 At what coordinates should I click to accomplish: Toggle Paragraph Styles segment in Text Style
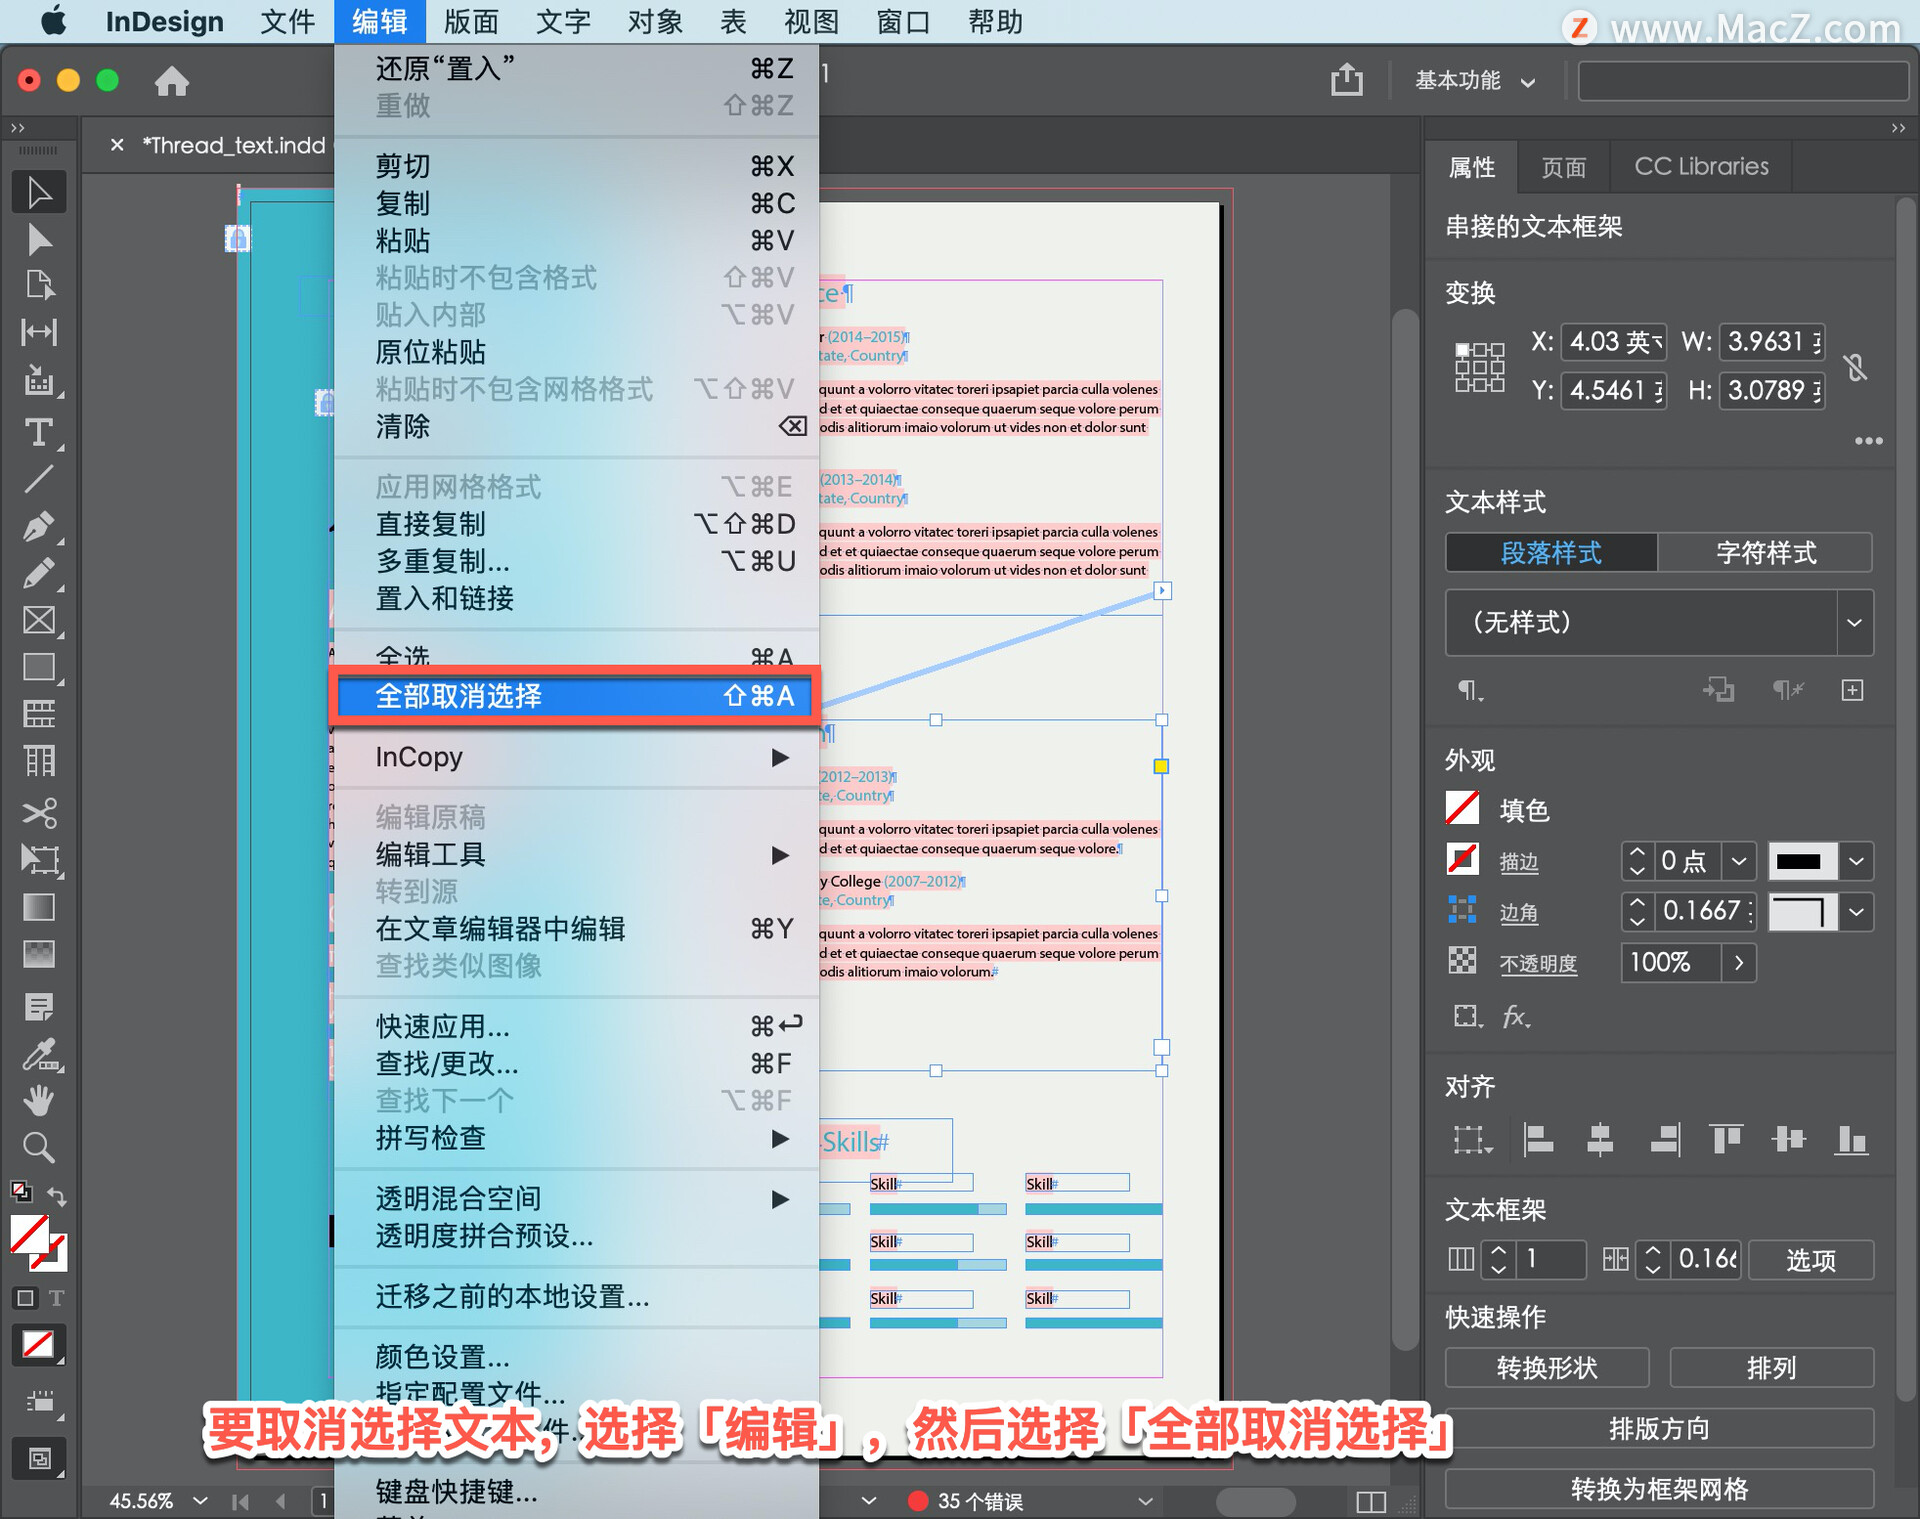pos(1551,553)
